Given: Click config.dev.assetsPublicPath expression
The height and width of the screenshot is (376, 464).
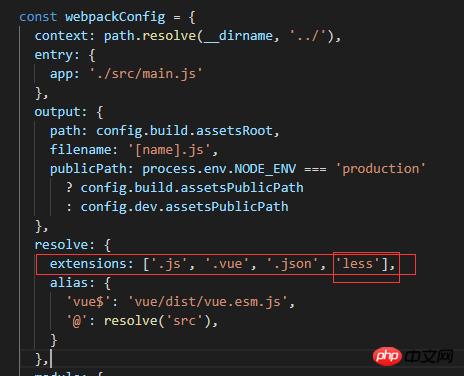Looking at the screenshot, I should pos(184,207).
